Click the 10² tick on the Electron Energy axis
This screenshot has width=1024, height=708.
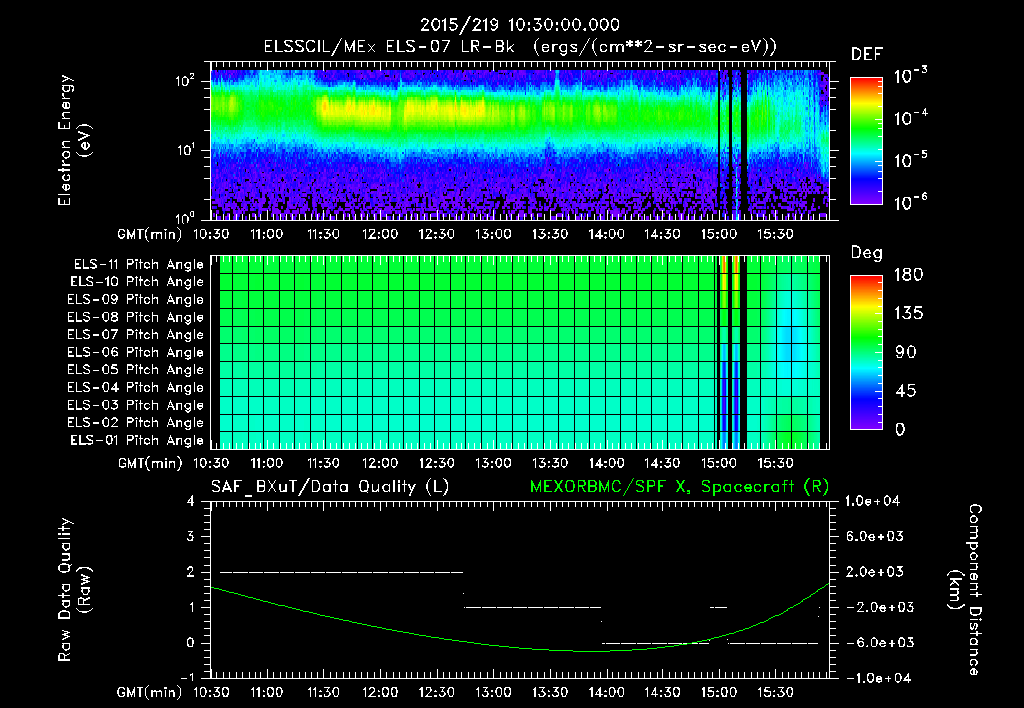coord(185,81)
